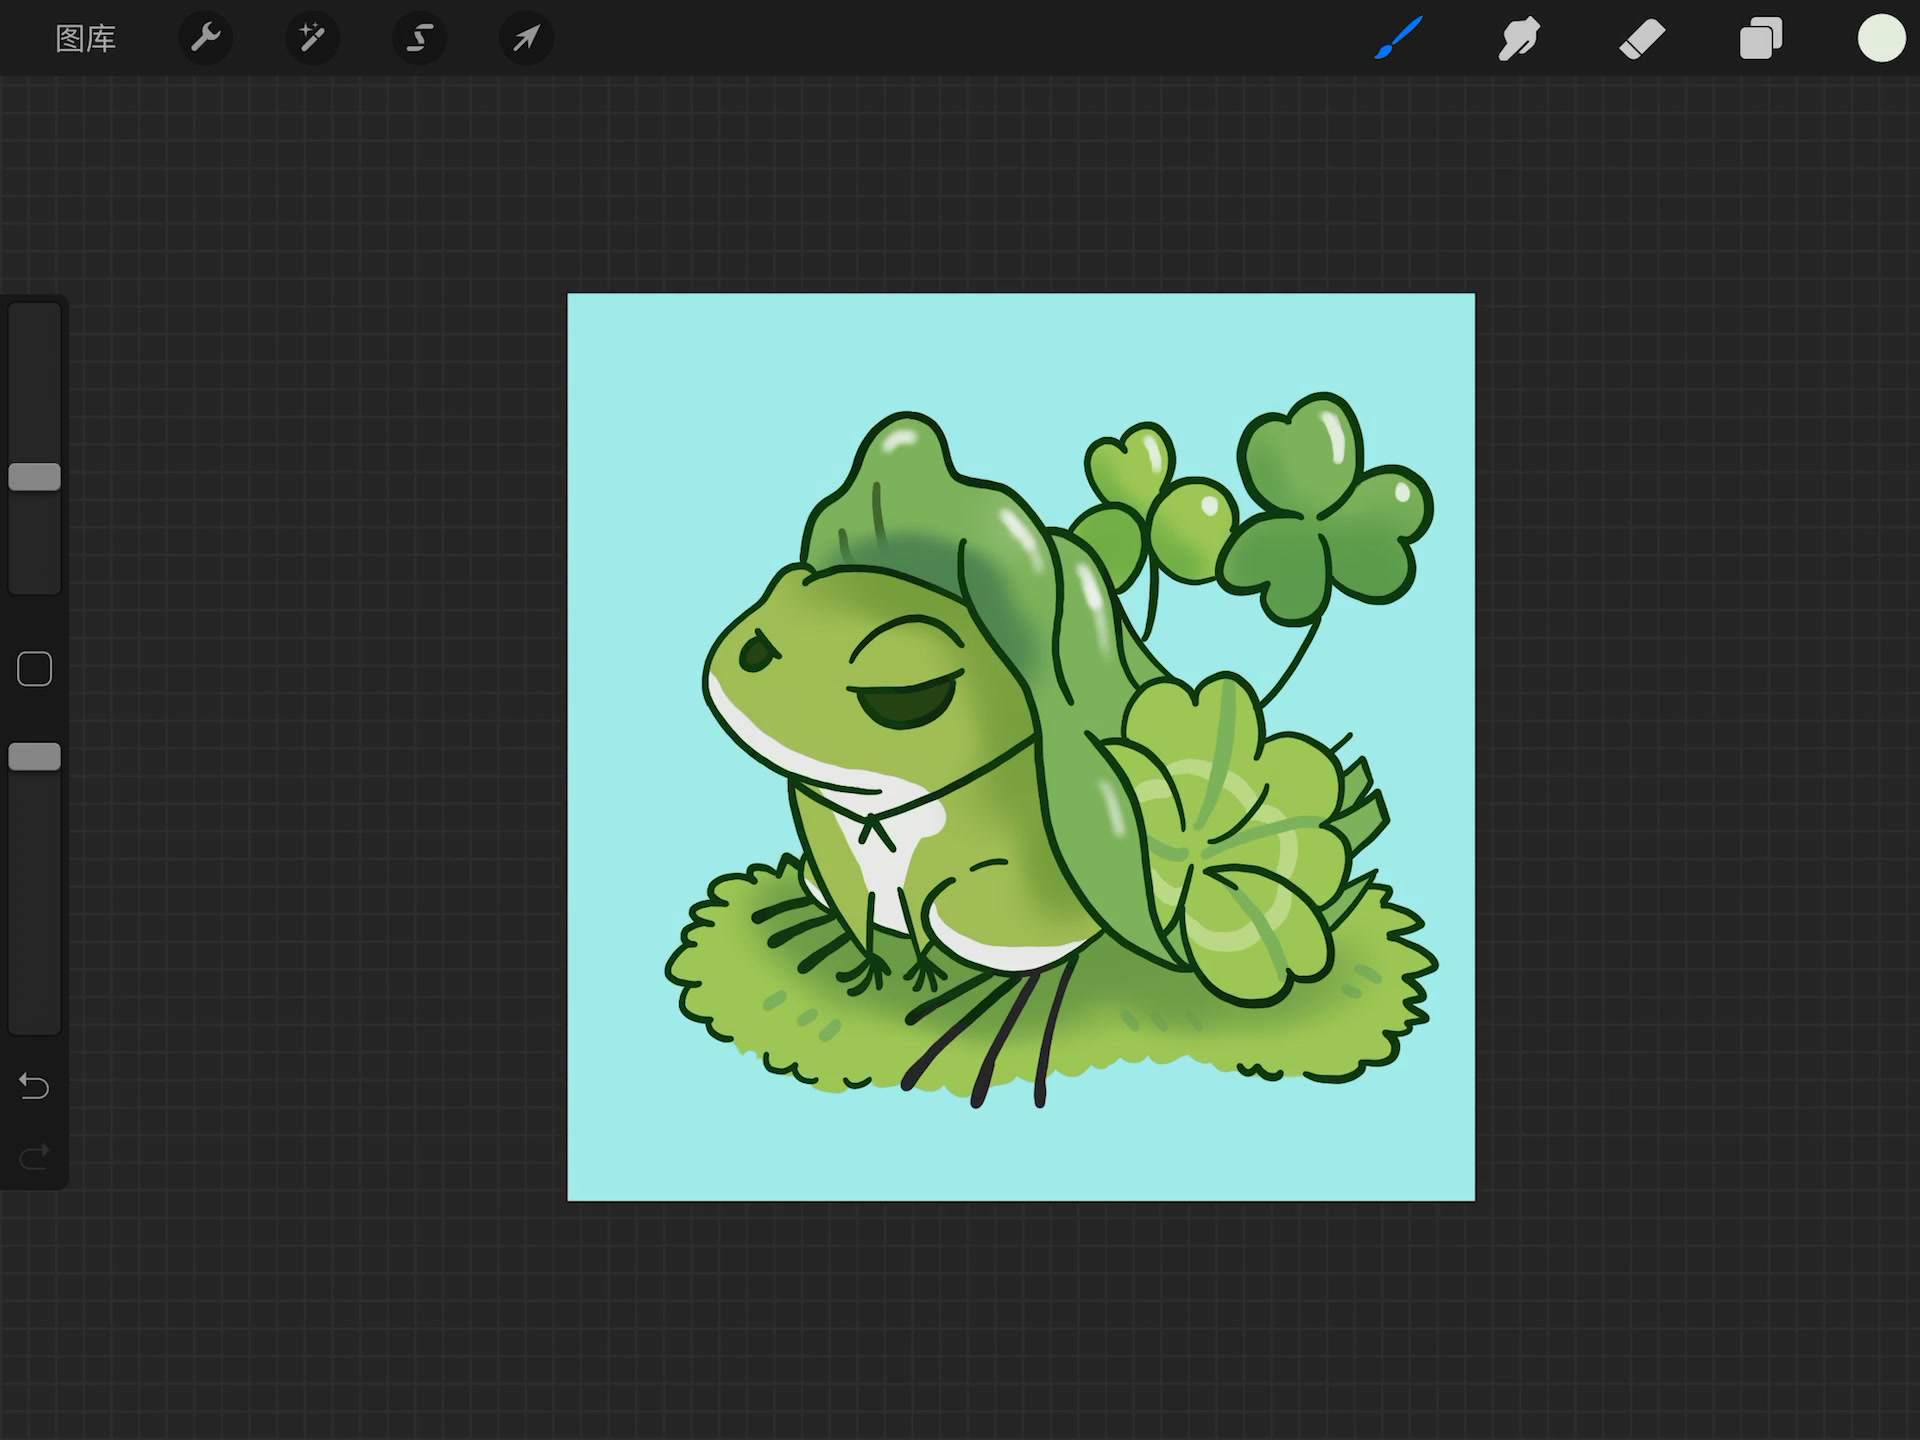Redo the last undone action

click(34, 1157)
